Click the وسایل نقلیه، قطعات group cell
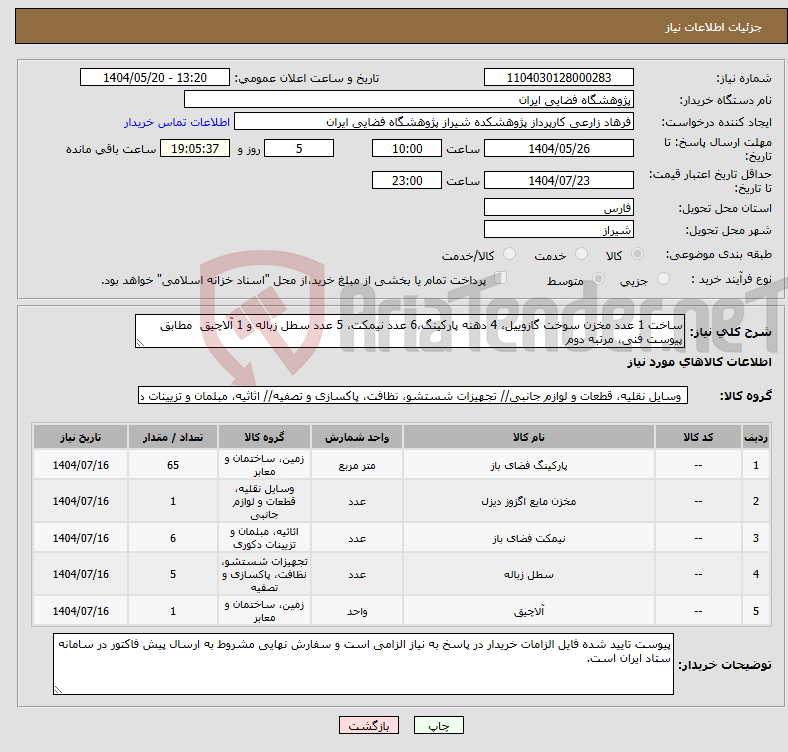 pos(264,501)
